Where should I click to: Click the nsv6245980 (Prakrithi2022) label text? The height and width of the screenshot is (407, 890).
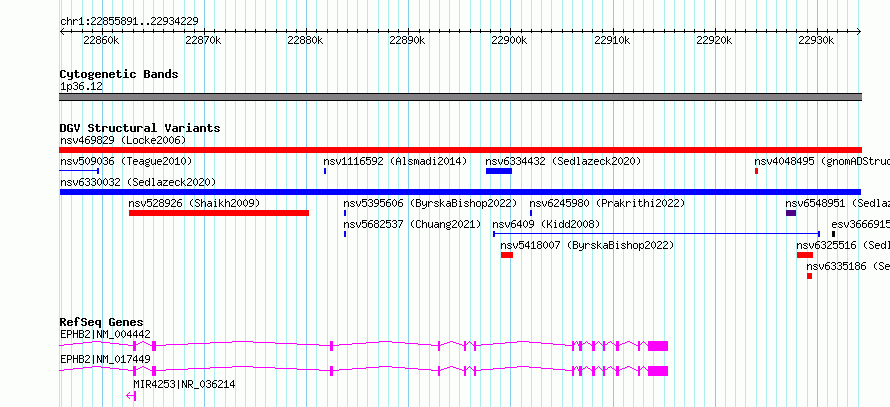[607, 203]
